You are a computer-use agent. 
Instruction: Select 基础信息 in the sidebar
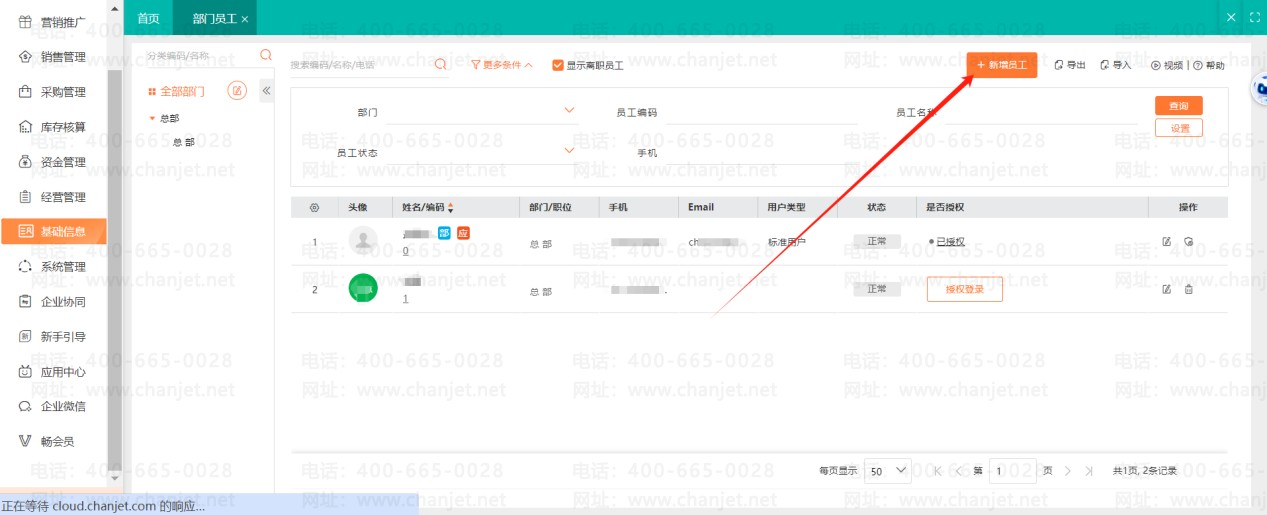[x=54, y=231]
